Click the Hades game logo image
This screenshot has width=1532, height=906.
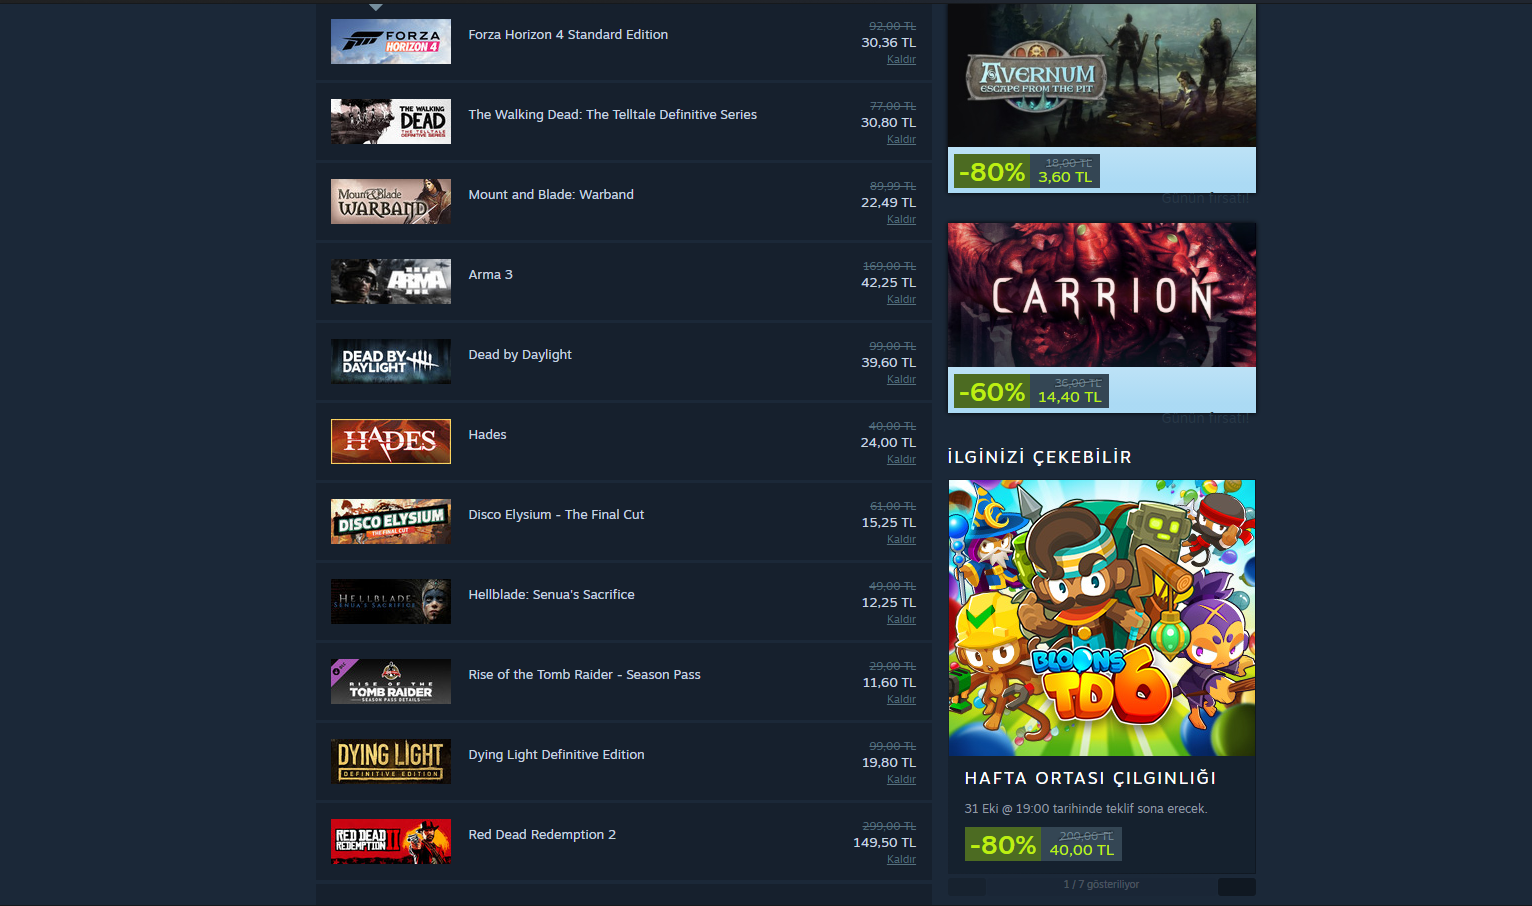(x=390, y=441)
